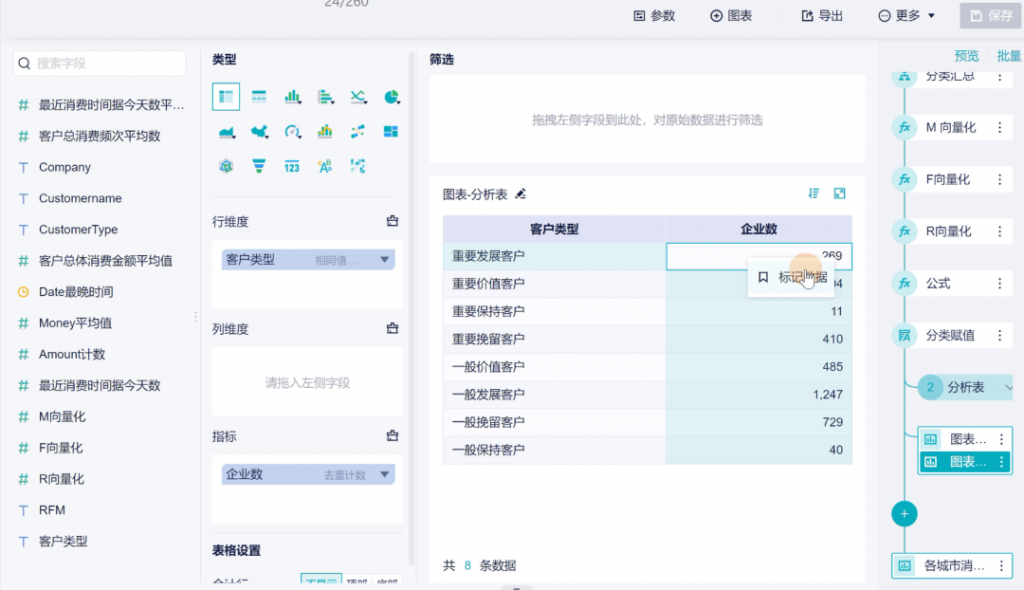
Task: Select the KPI number card chart type
Action: coord(292,166)
